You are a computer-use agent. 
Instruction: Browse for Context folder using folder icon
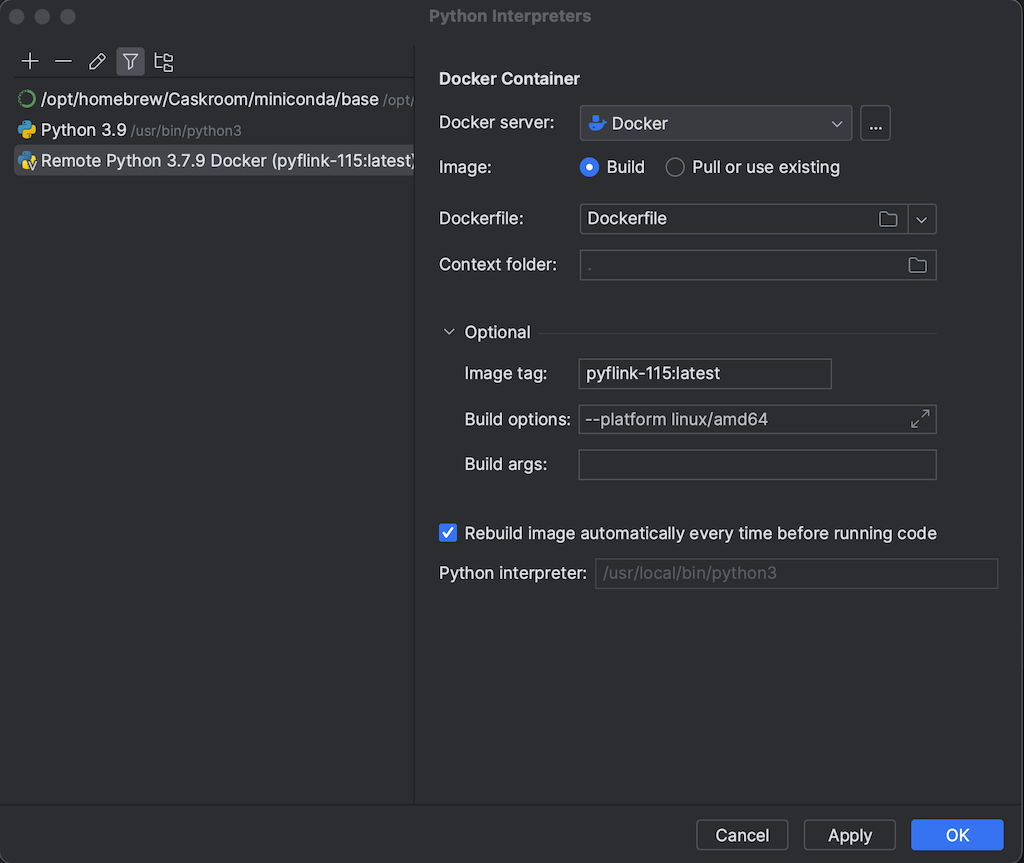coord(917,265)
